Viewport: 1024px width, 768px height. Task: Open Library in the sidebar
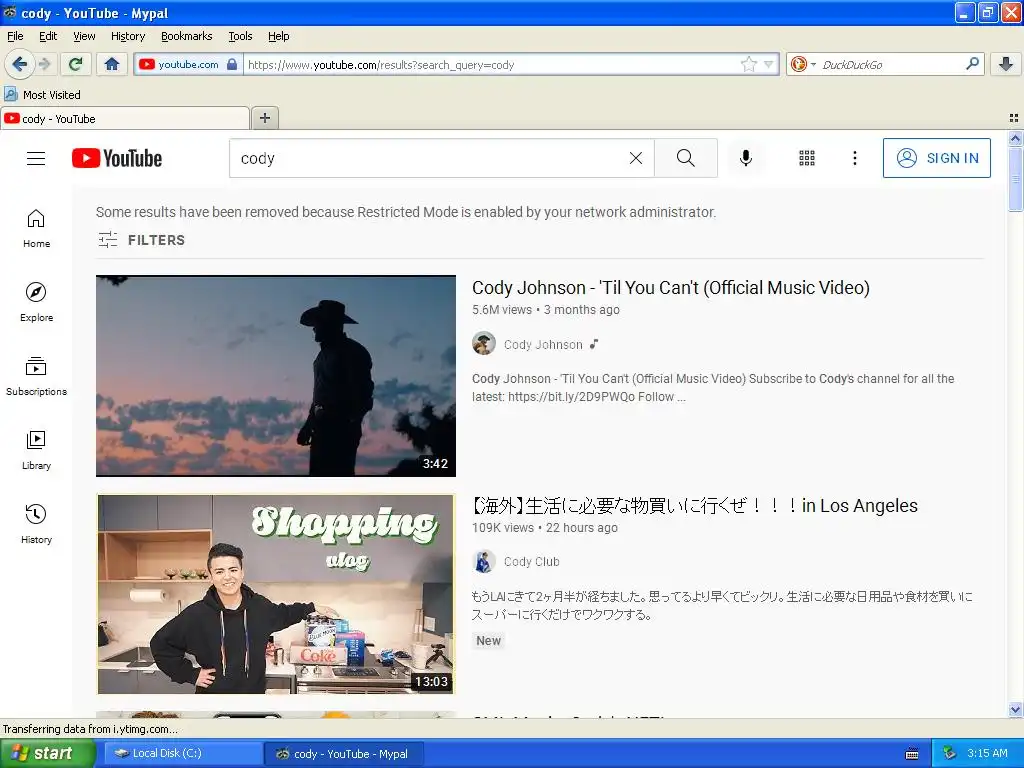pyautogui.click(x=37, y=450)
